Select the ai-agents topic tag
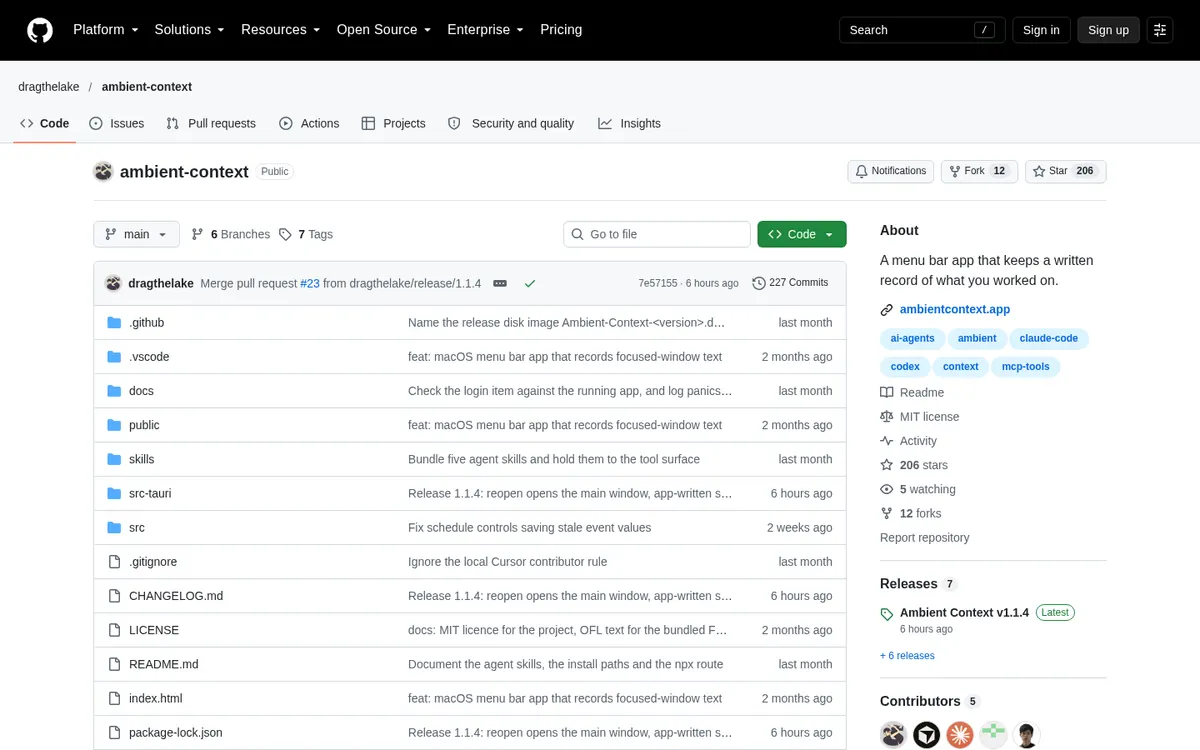The width and height of the screenshot is (1200, 750). tap(912, 339)
